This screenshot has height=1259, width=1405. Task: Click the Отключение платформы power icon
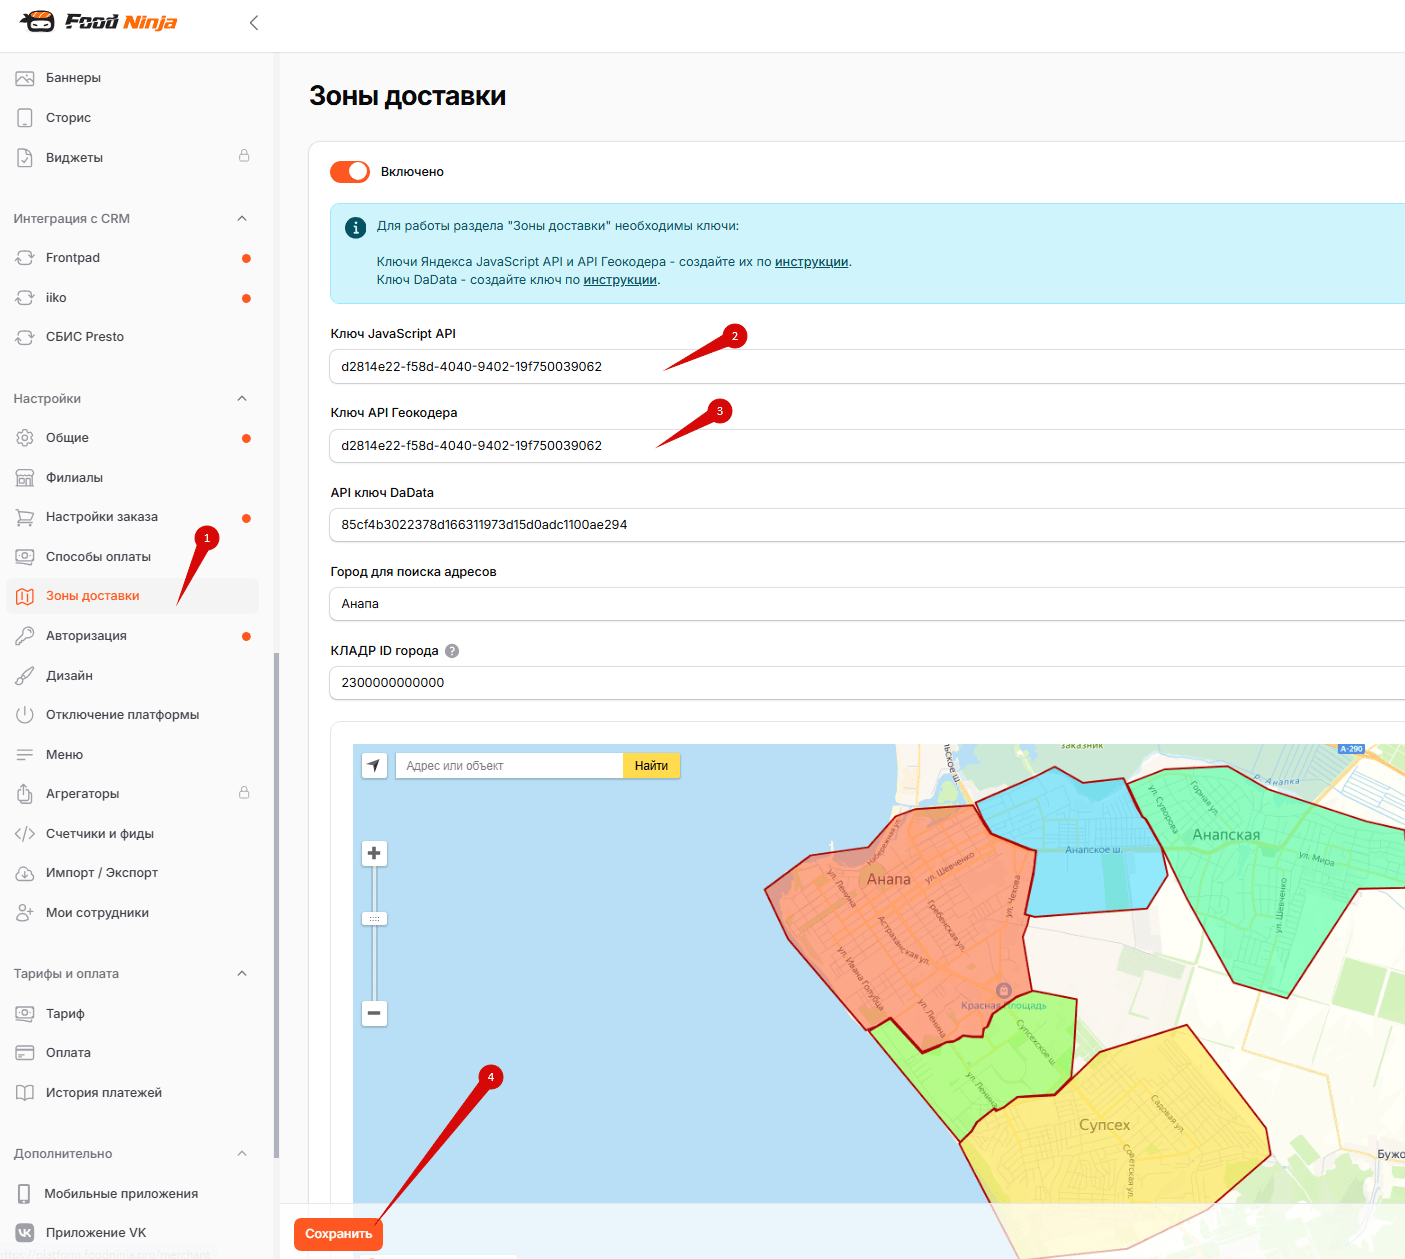pos(25,715)
